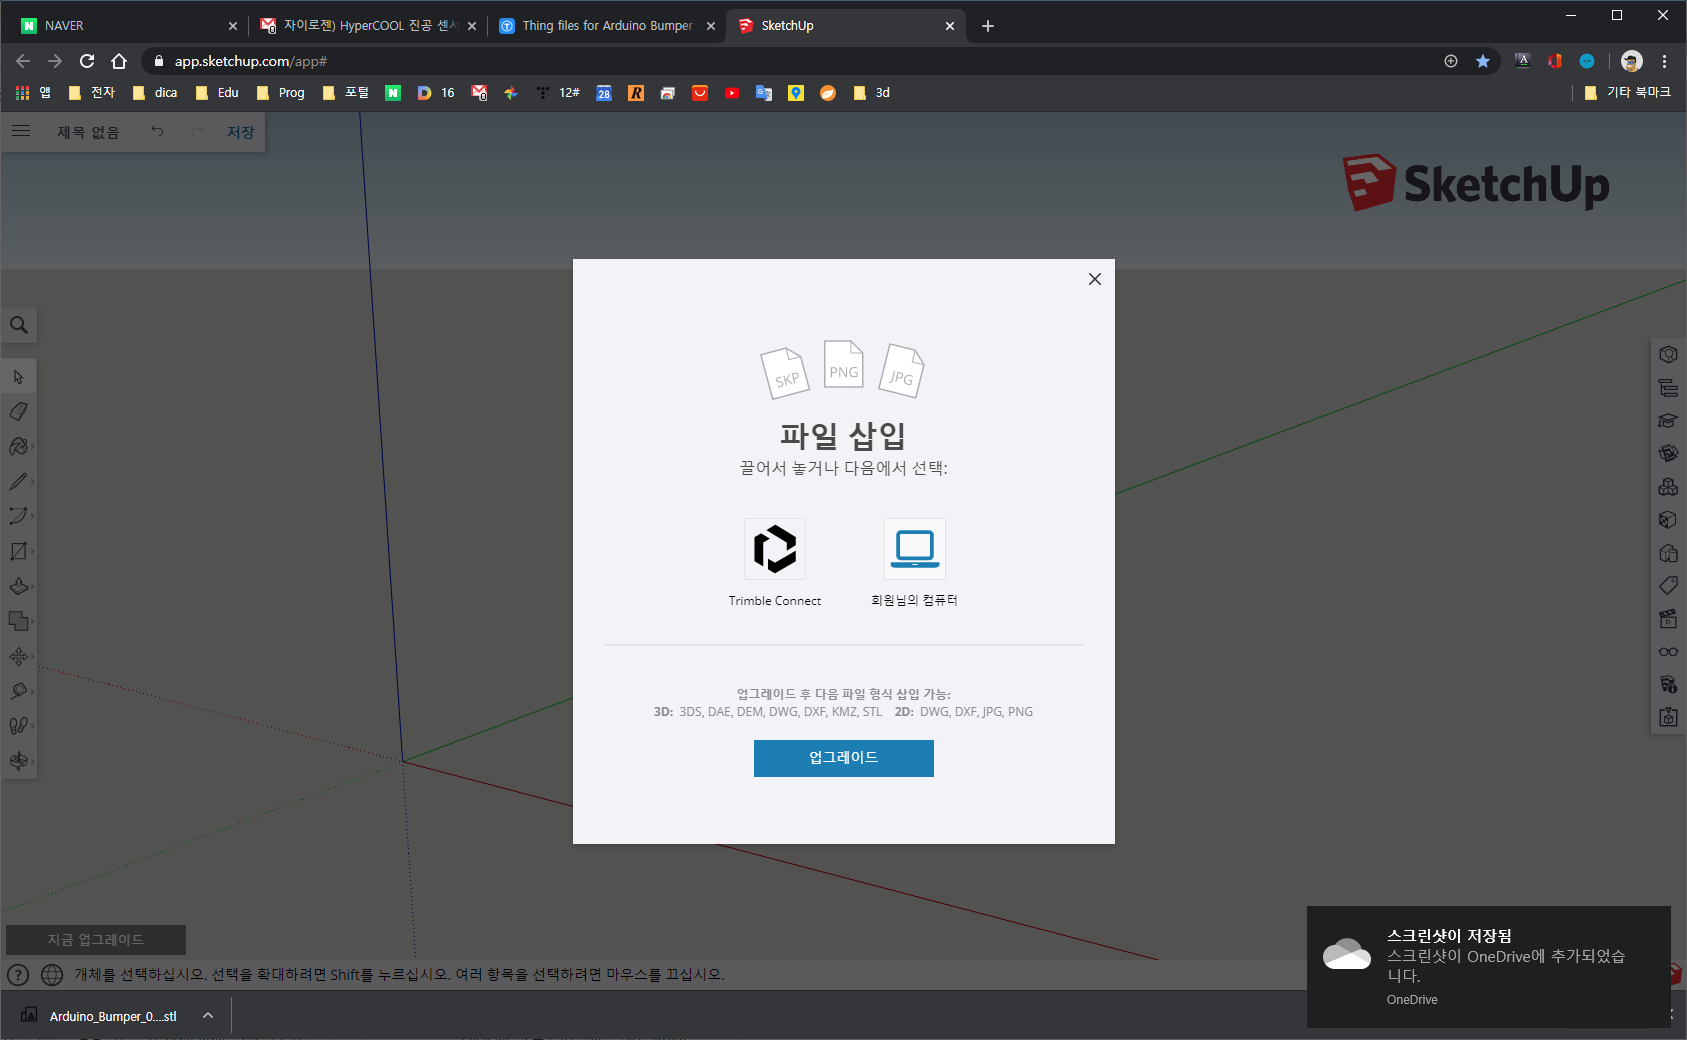The width and height of the screenshot is (1687, 1040).
Task: Open the Tags panel
Action: click(x=1668, y=586)
